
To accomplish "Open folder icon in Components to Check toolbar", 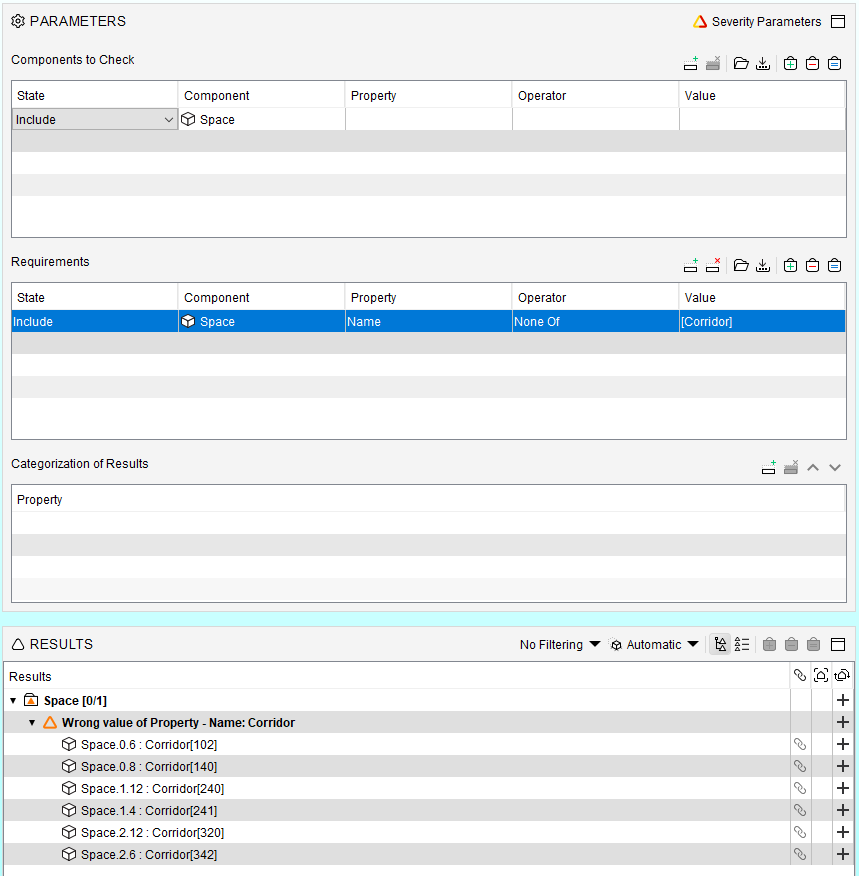I will (741, 64).
